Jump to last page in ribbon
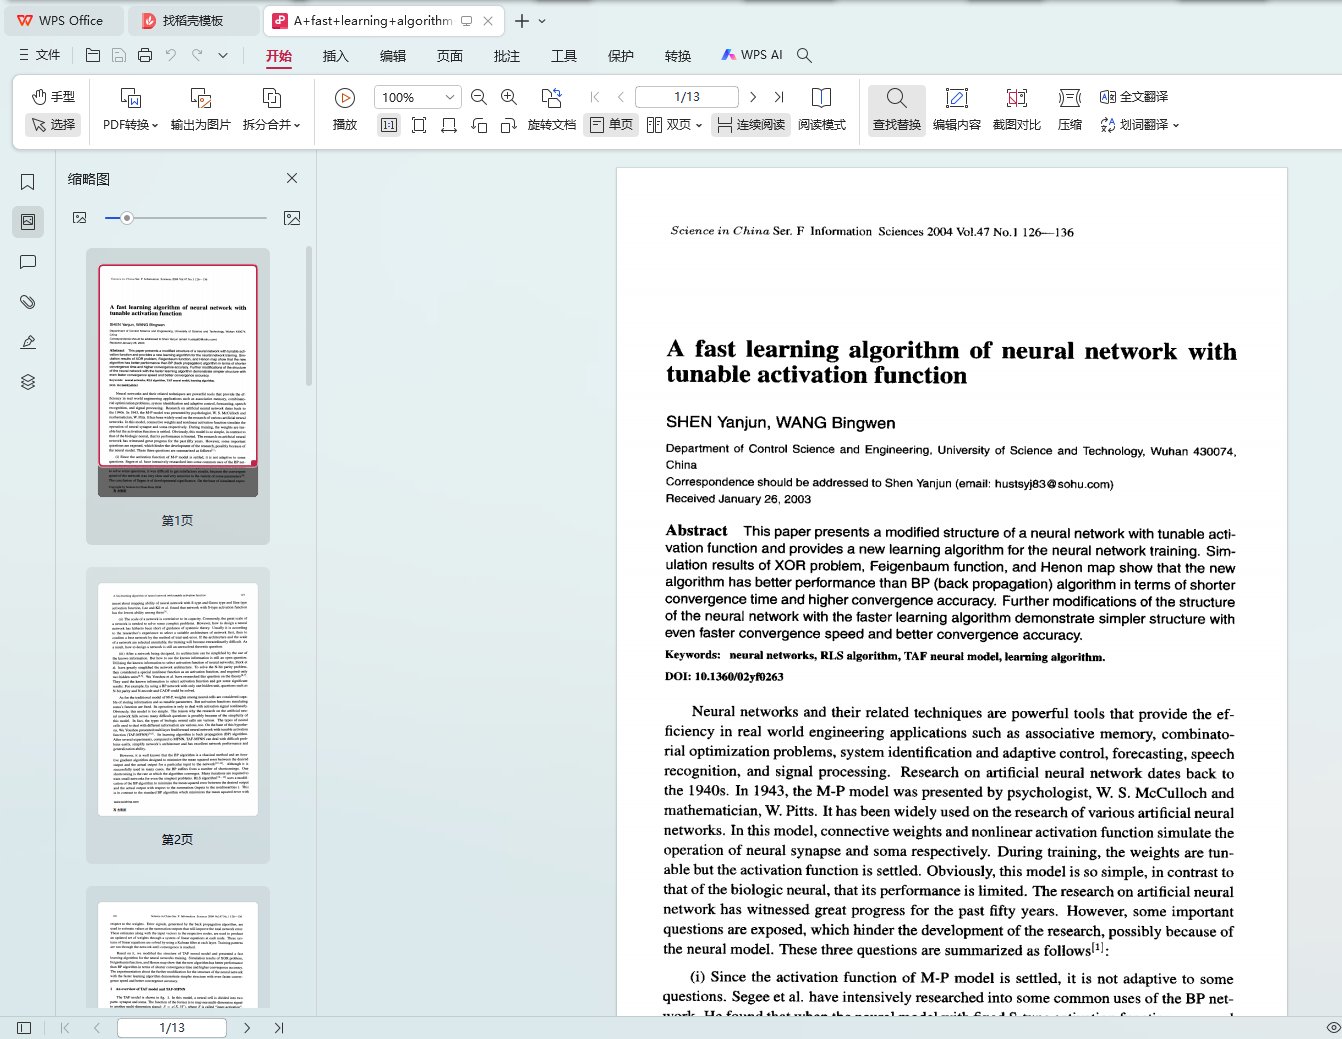This screenshot has width=1342, height=1039. click(779, 97)
